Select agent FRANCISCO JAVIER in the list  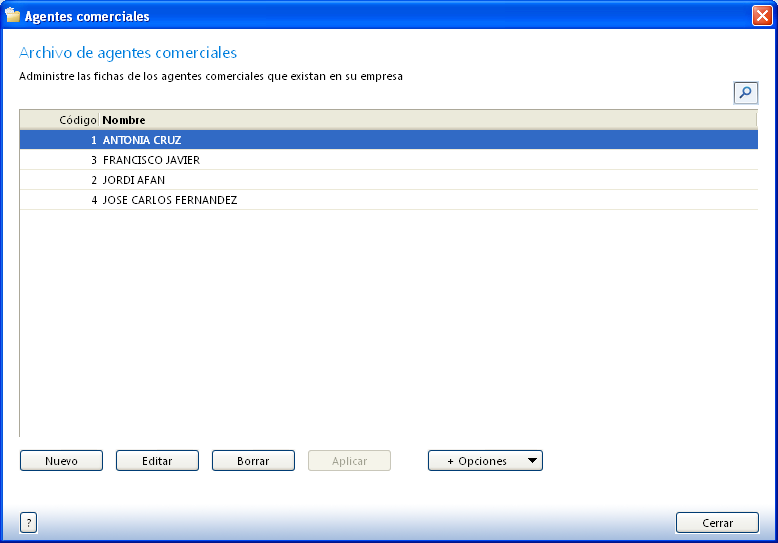[x=151, y=160]
